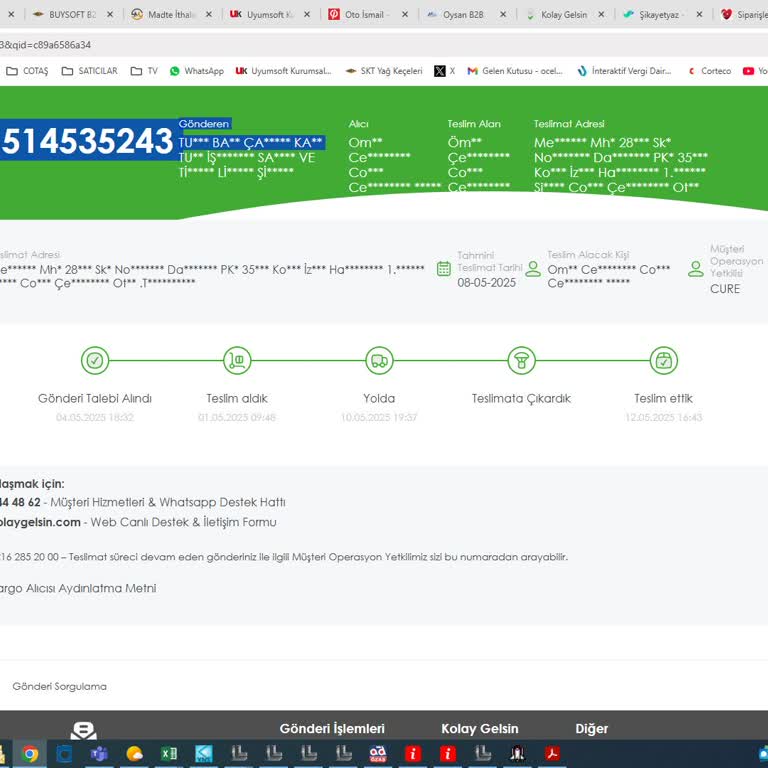Open the Uyumsoft Kurumsal bookmark
This screenshot has height=768, width=768.
click(x=284, y=71)
